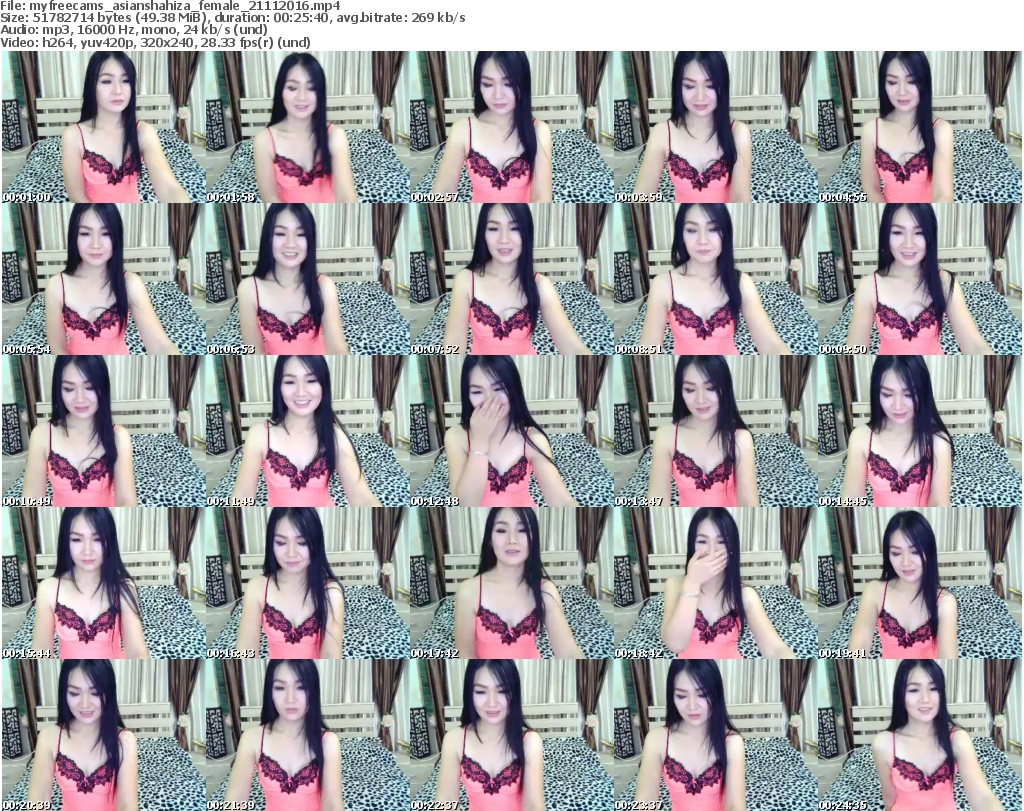Select the thumbnail frame stamped 00:20:39

[104, 735]
